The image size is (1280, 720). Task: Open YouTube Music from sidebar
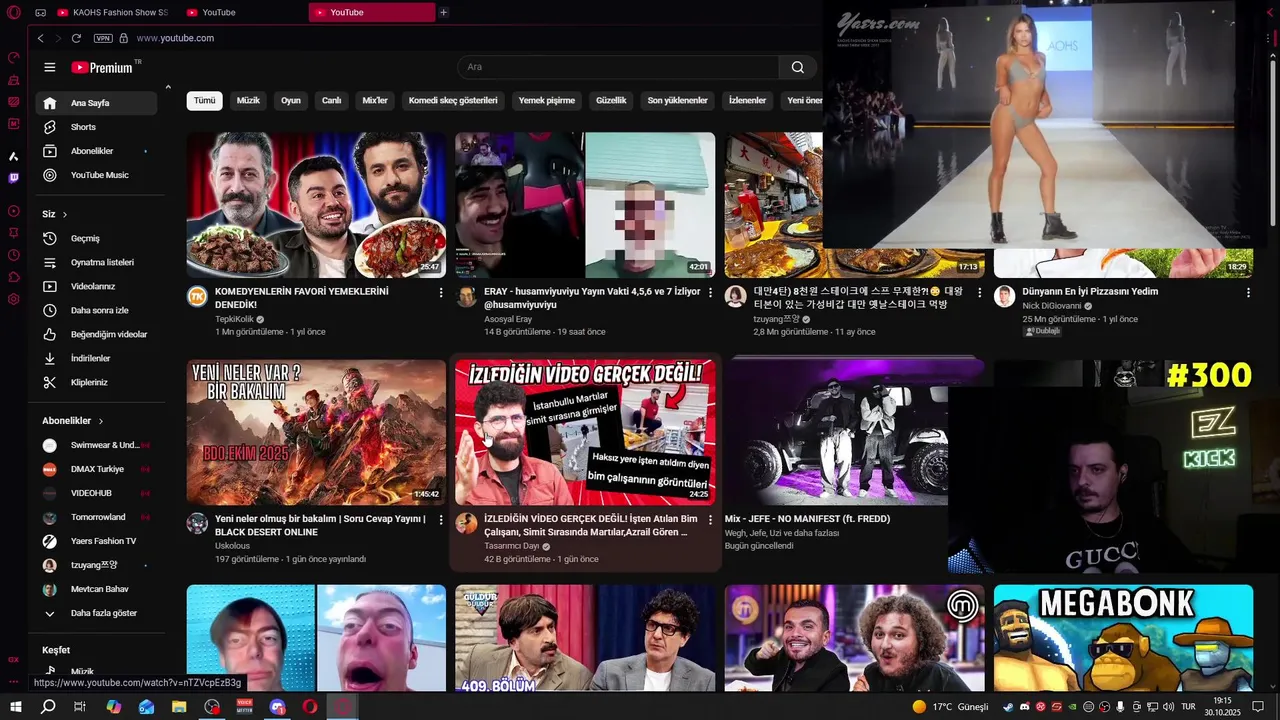(96, 175)
